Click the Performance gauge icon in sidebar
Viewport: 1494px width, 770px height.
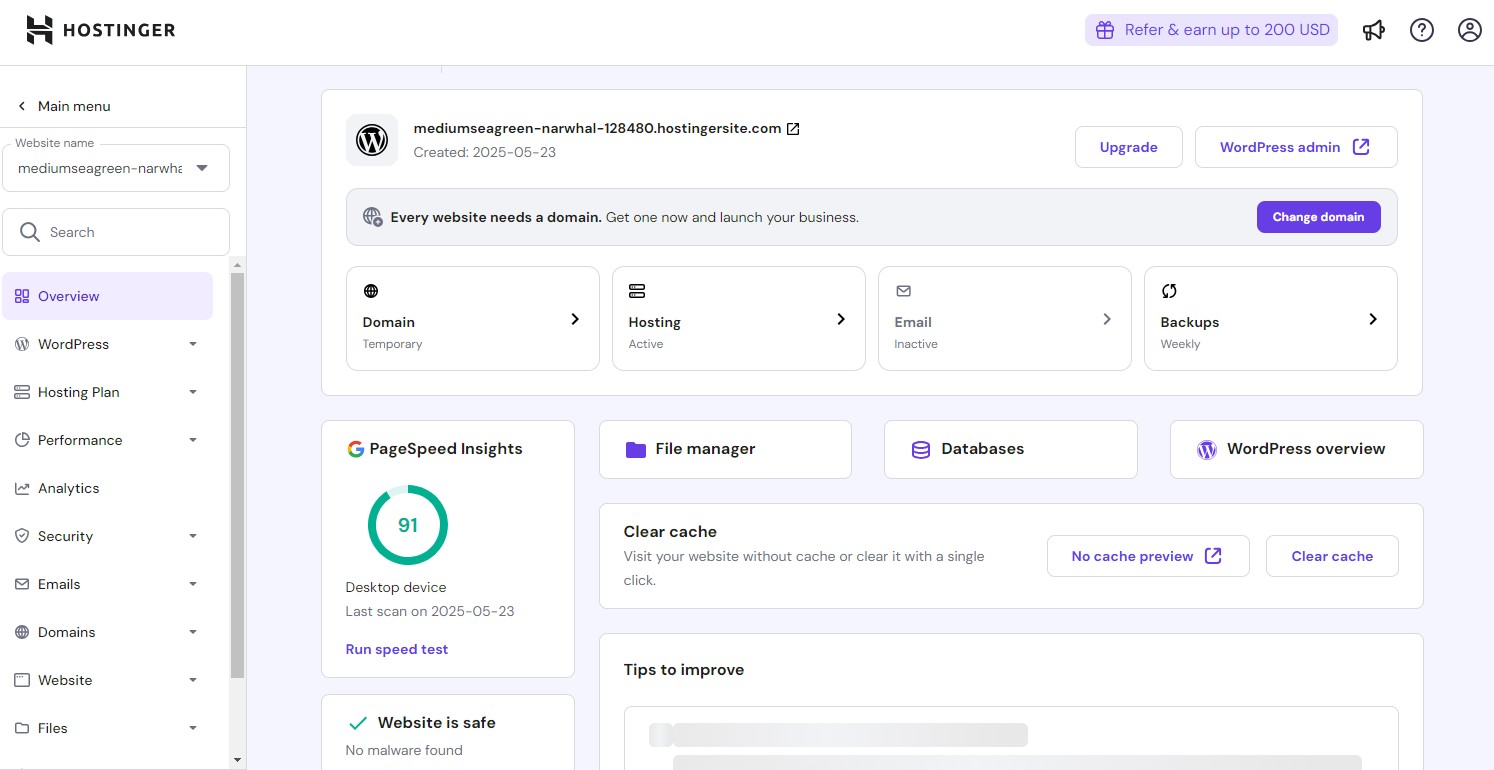click(22, 440)
